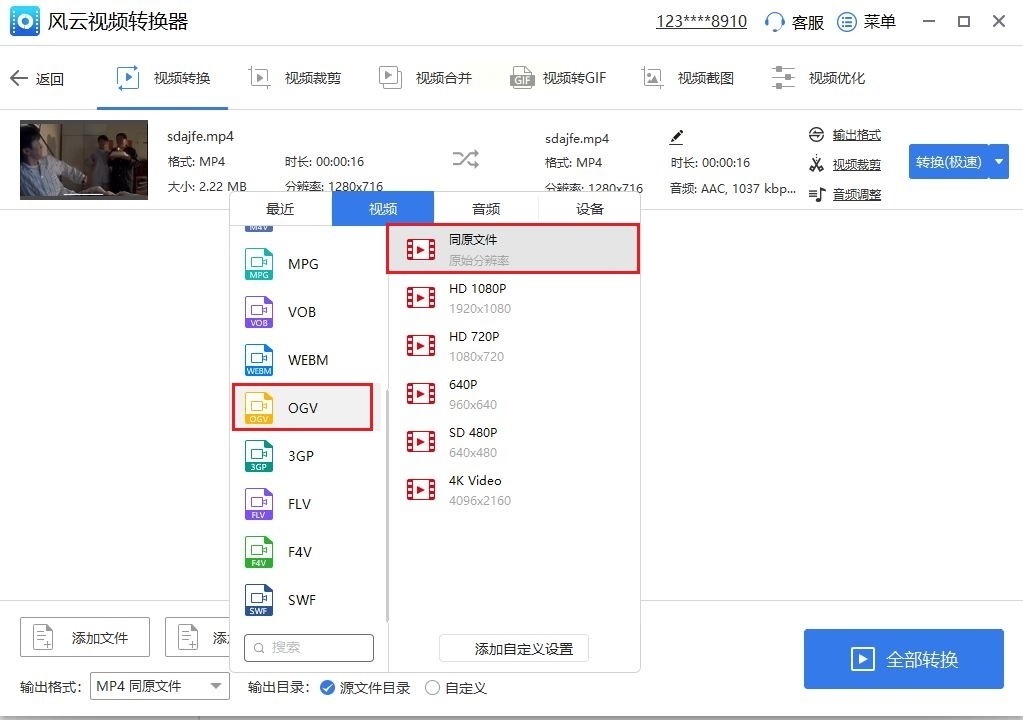Choose SD 480P preset
Image resolution: width=1023 pixels, height=720 pixels.
(x=513, y=442)
